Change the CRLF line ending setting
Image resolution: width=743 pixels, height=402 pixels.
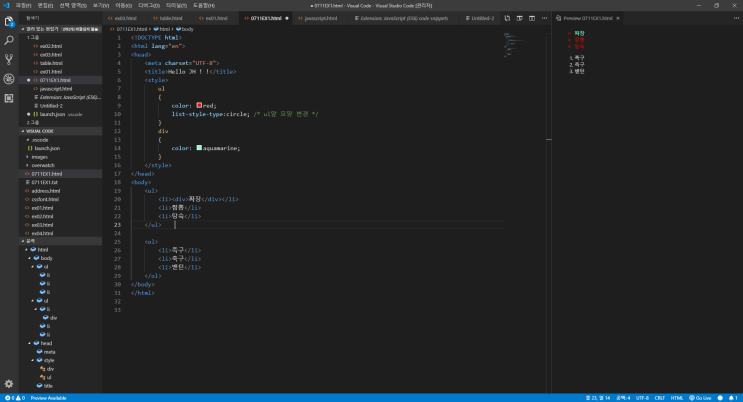tap(660, 398)
